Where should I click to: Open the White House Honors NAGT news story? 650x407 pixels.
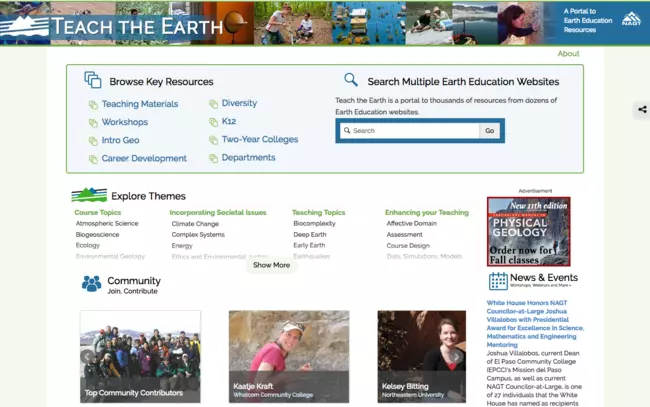pyautogui.click(x=535, y=324)
